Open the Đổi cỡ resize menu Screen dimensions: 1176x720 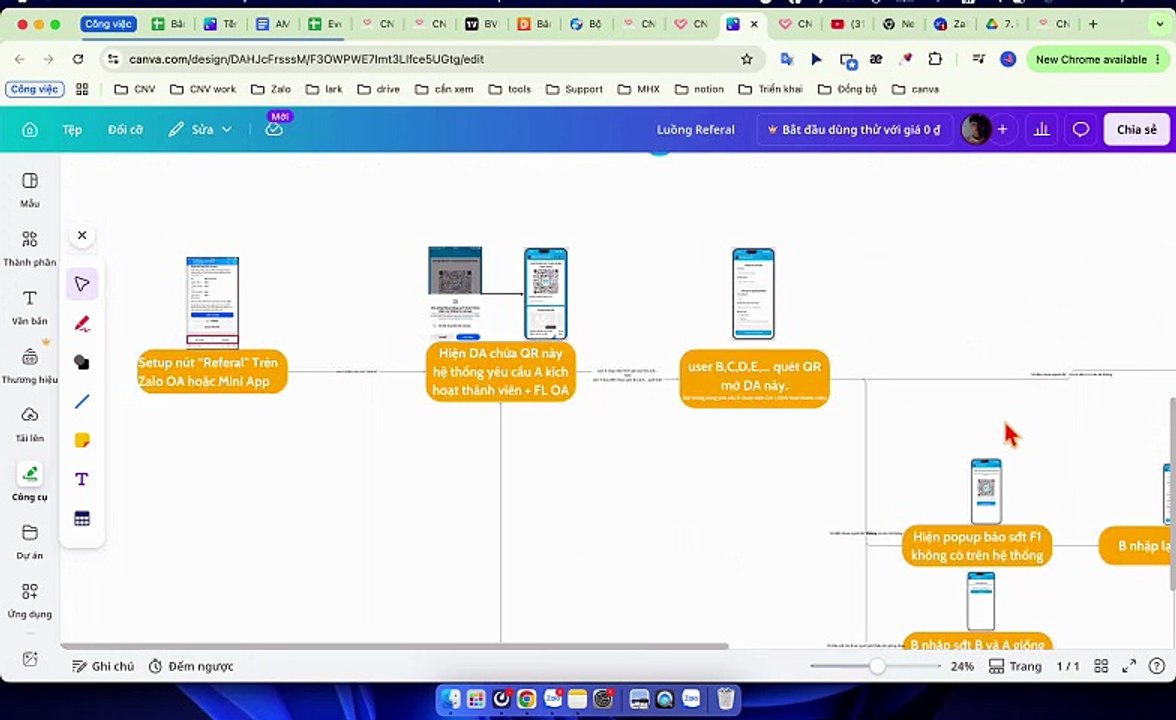[125, 130]
